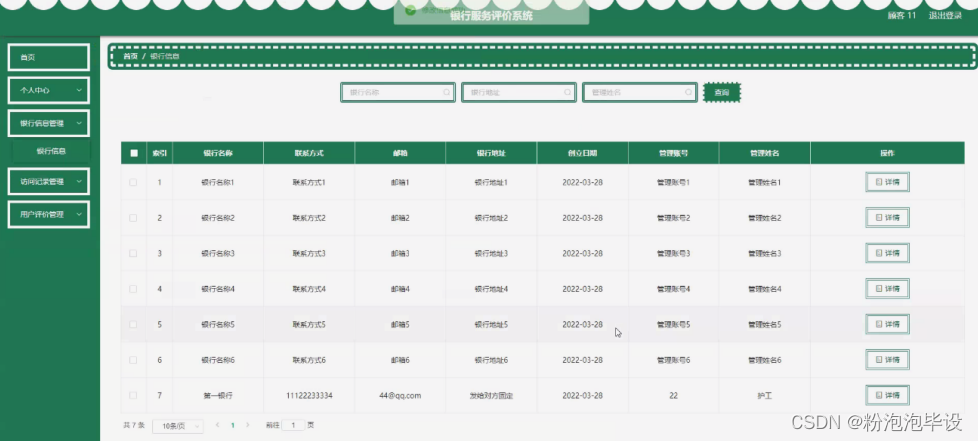Open 首页 in the sidebar
Image resolution: width=978 pixels, height=441 pixels.
point(49,57)
